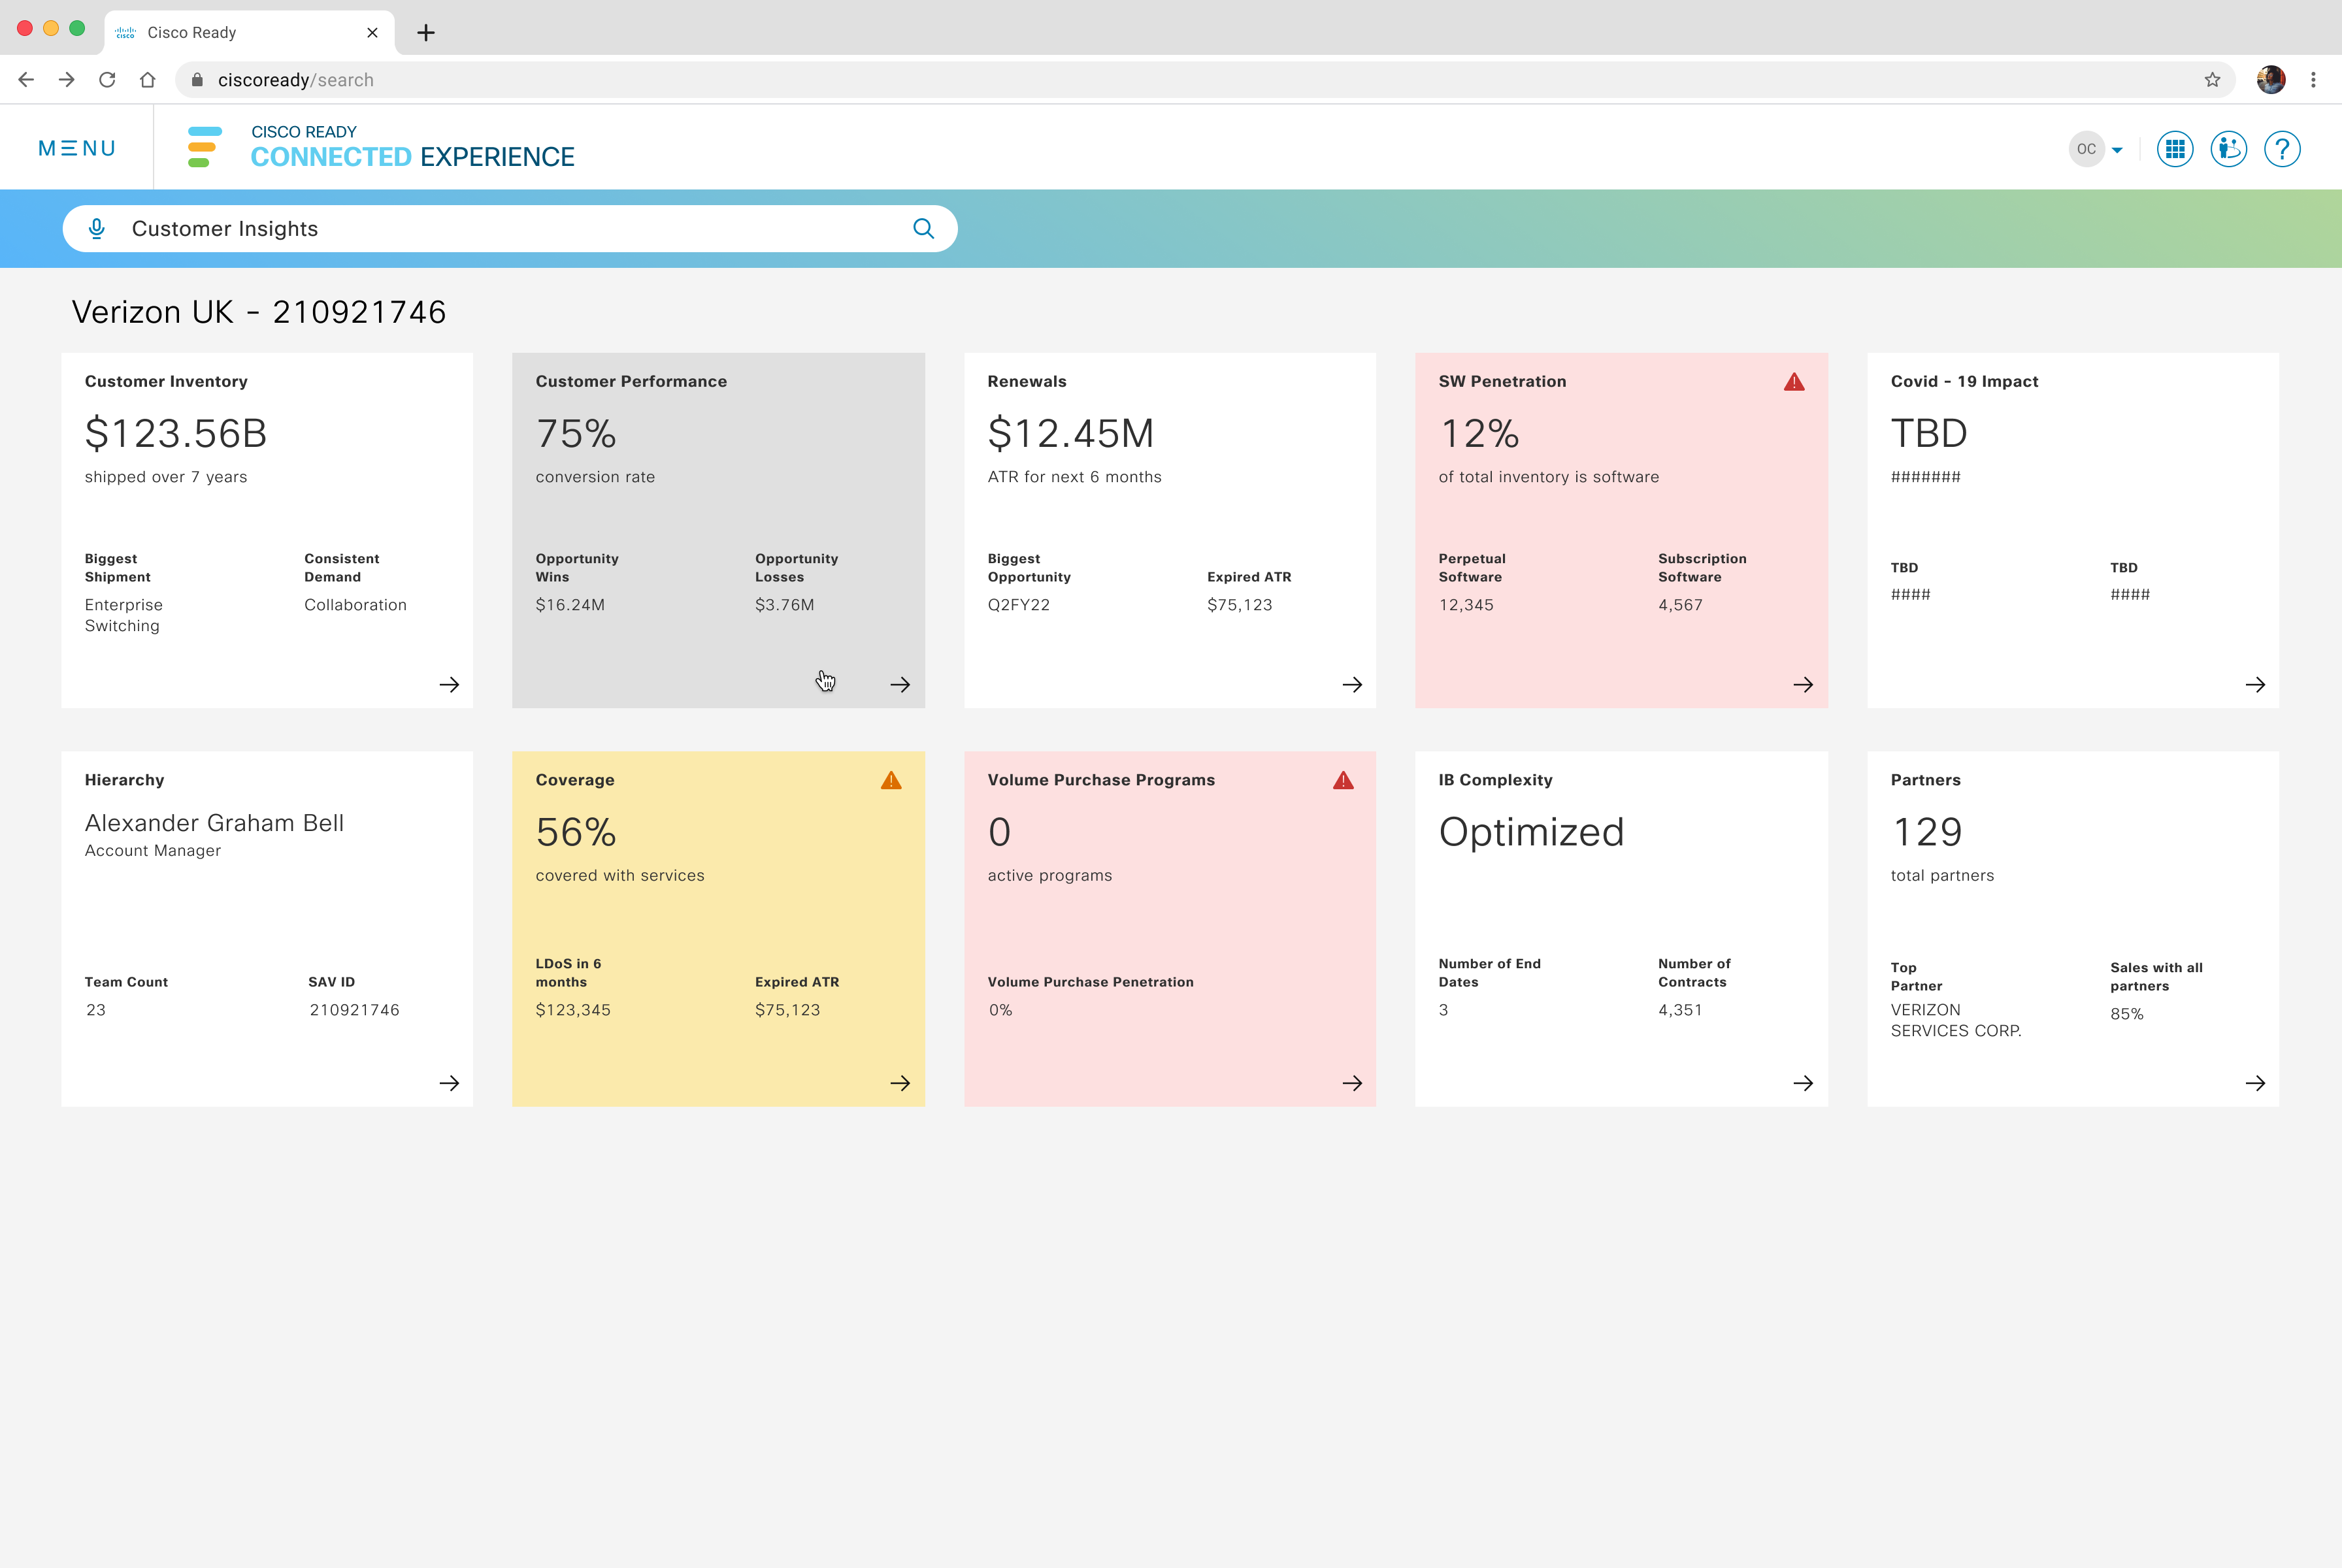
Task: Click Alexander Graham Bell name
Action: tap(214, 823)
